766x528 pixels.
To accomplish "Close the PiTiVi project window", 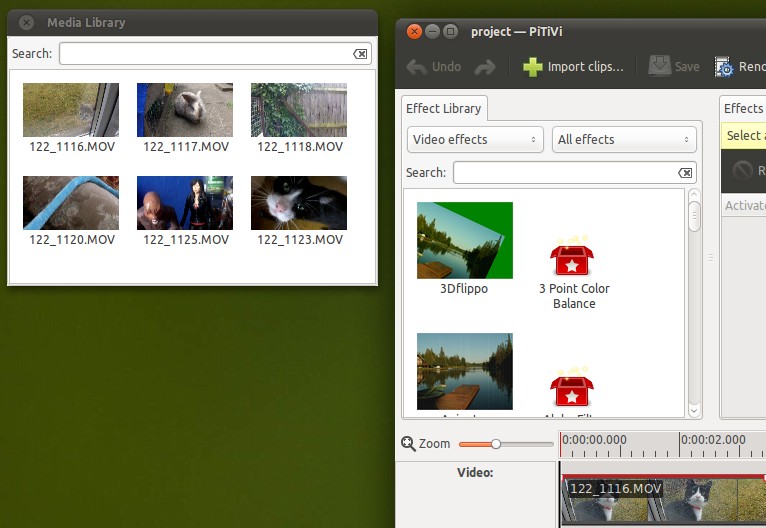I will click(414, 32).
